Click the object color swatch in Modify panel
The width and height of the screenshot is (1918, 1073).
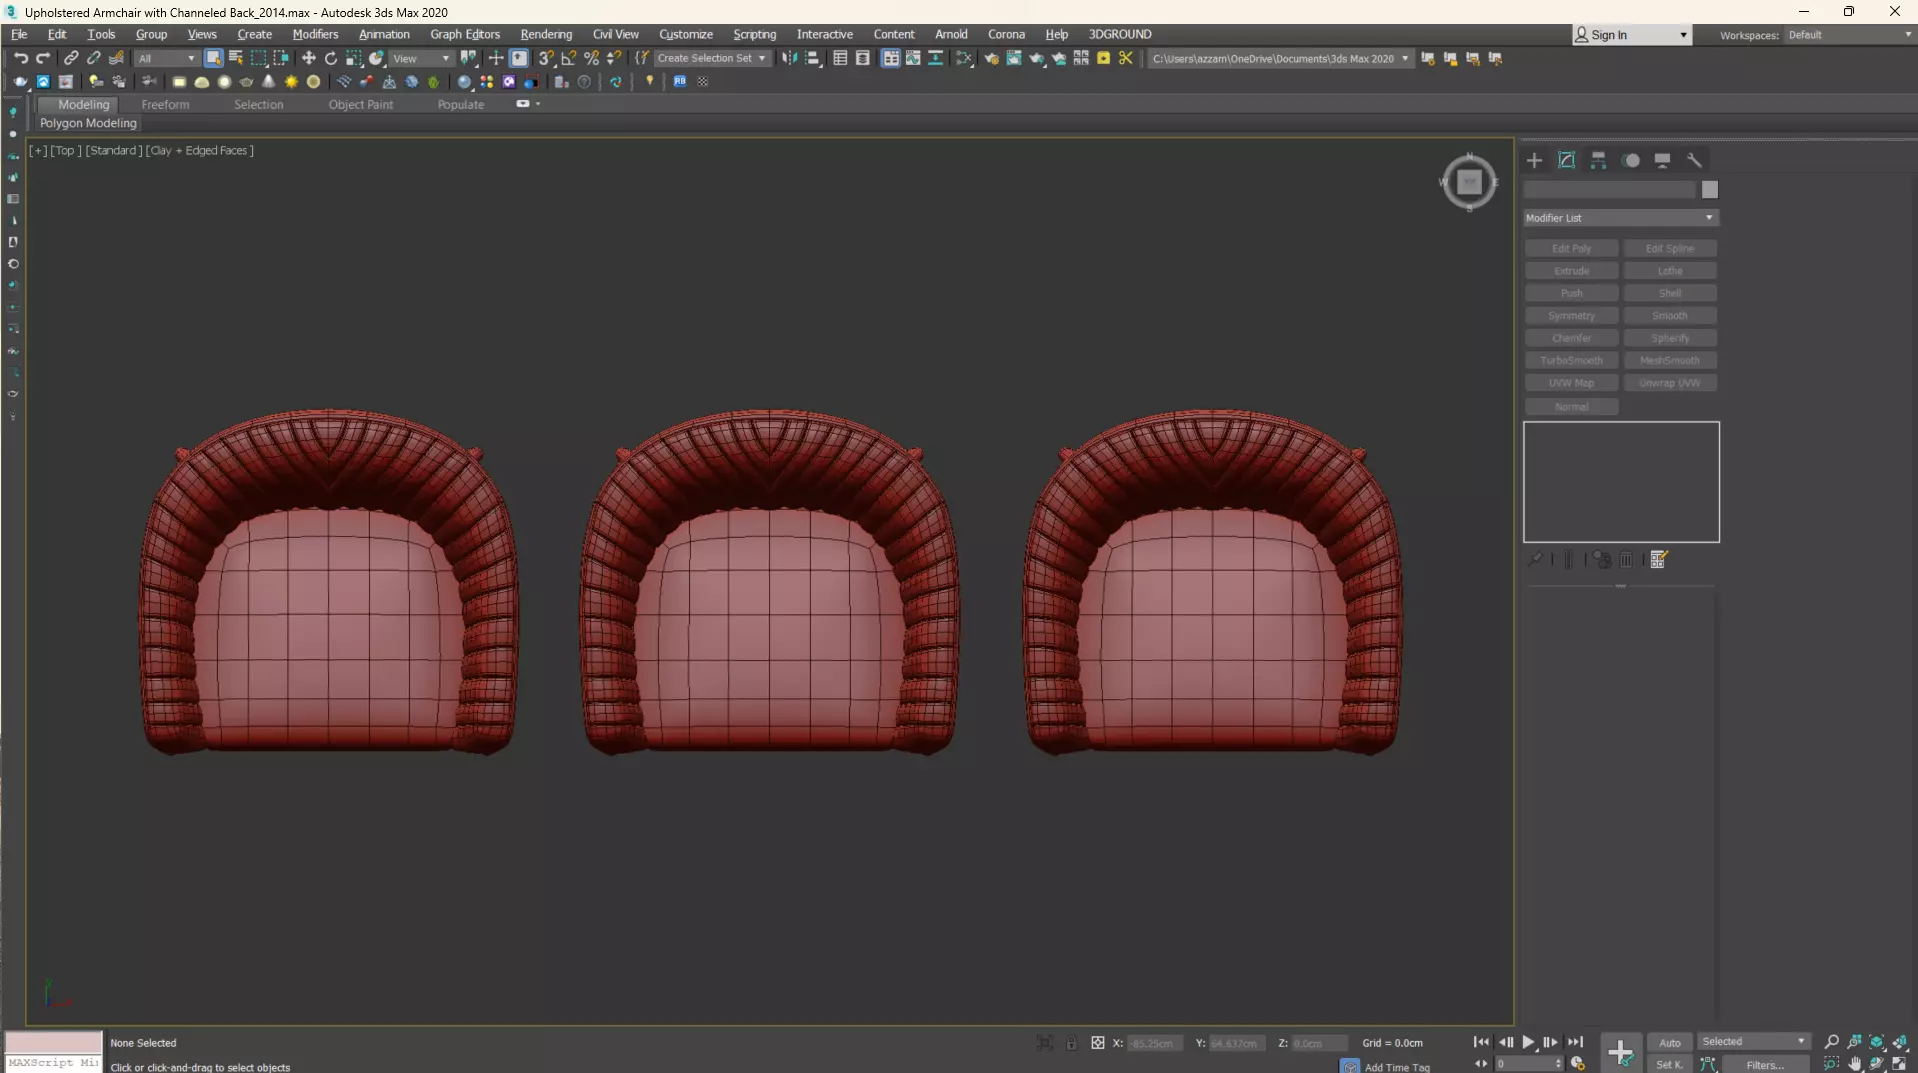pos(1709,190)
